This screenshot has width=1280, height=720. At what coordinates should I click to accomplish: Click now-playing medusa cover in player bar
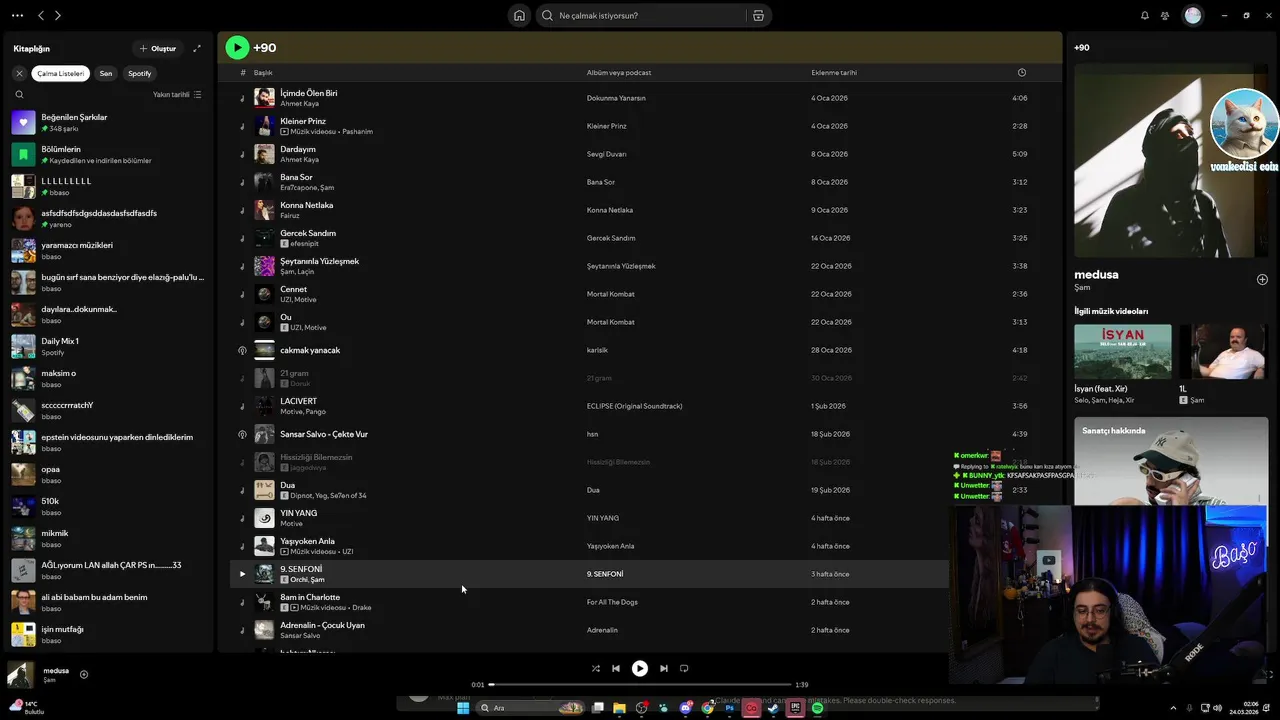[x=20, y=674]
